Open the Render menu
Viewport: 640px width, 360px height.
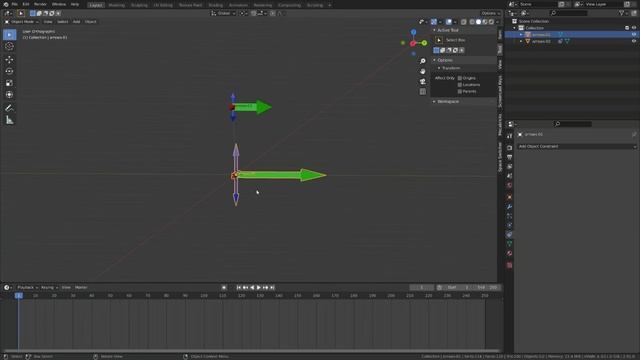point(40,4)
